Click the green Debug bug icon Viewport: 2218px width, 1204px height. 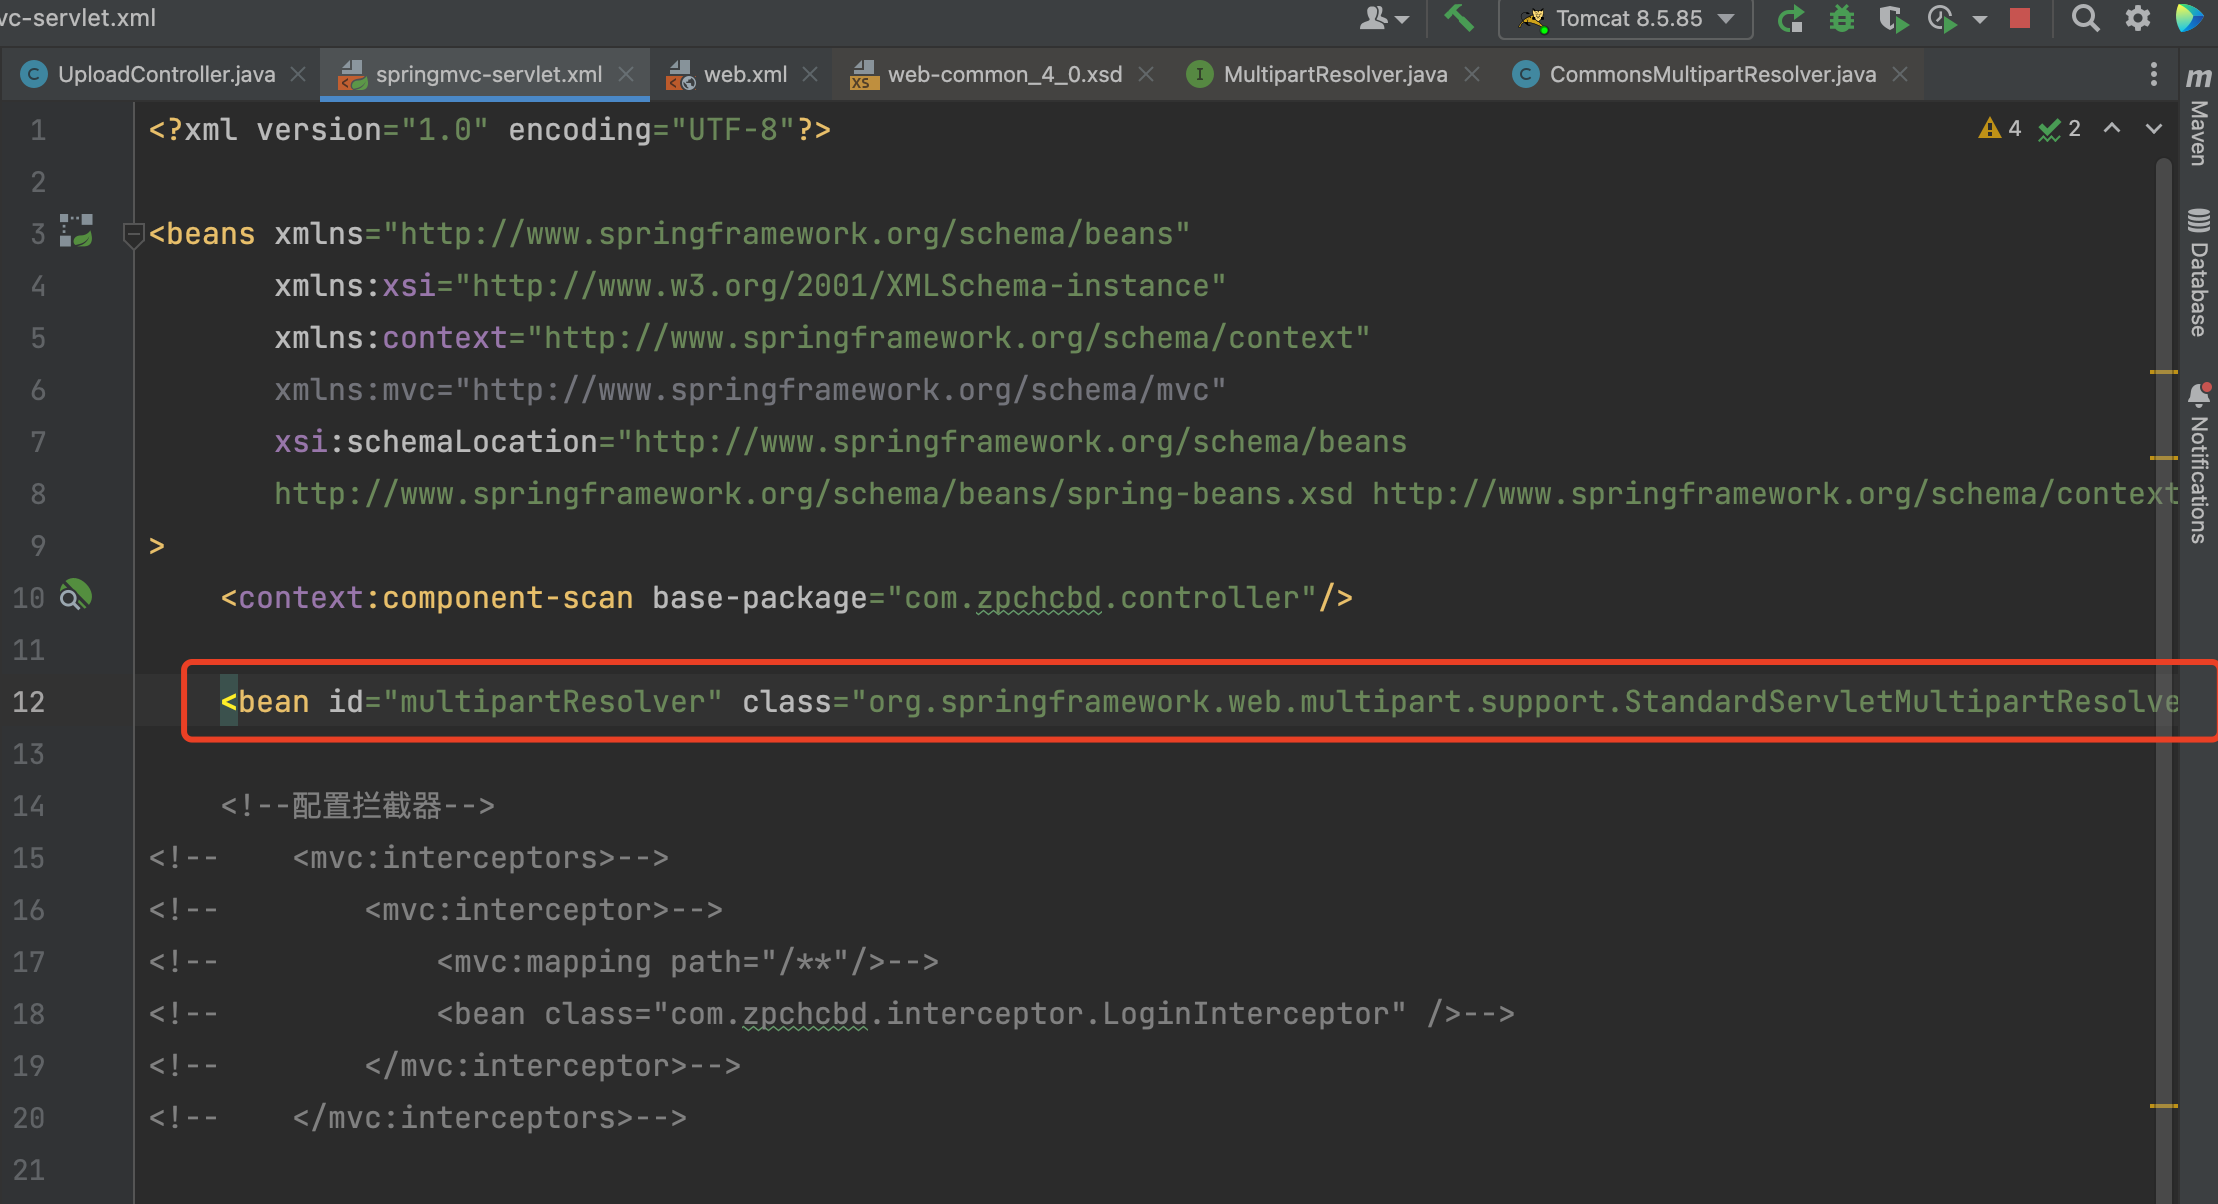click(1841, 18)
